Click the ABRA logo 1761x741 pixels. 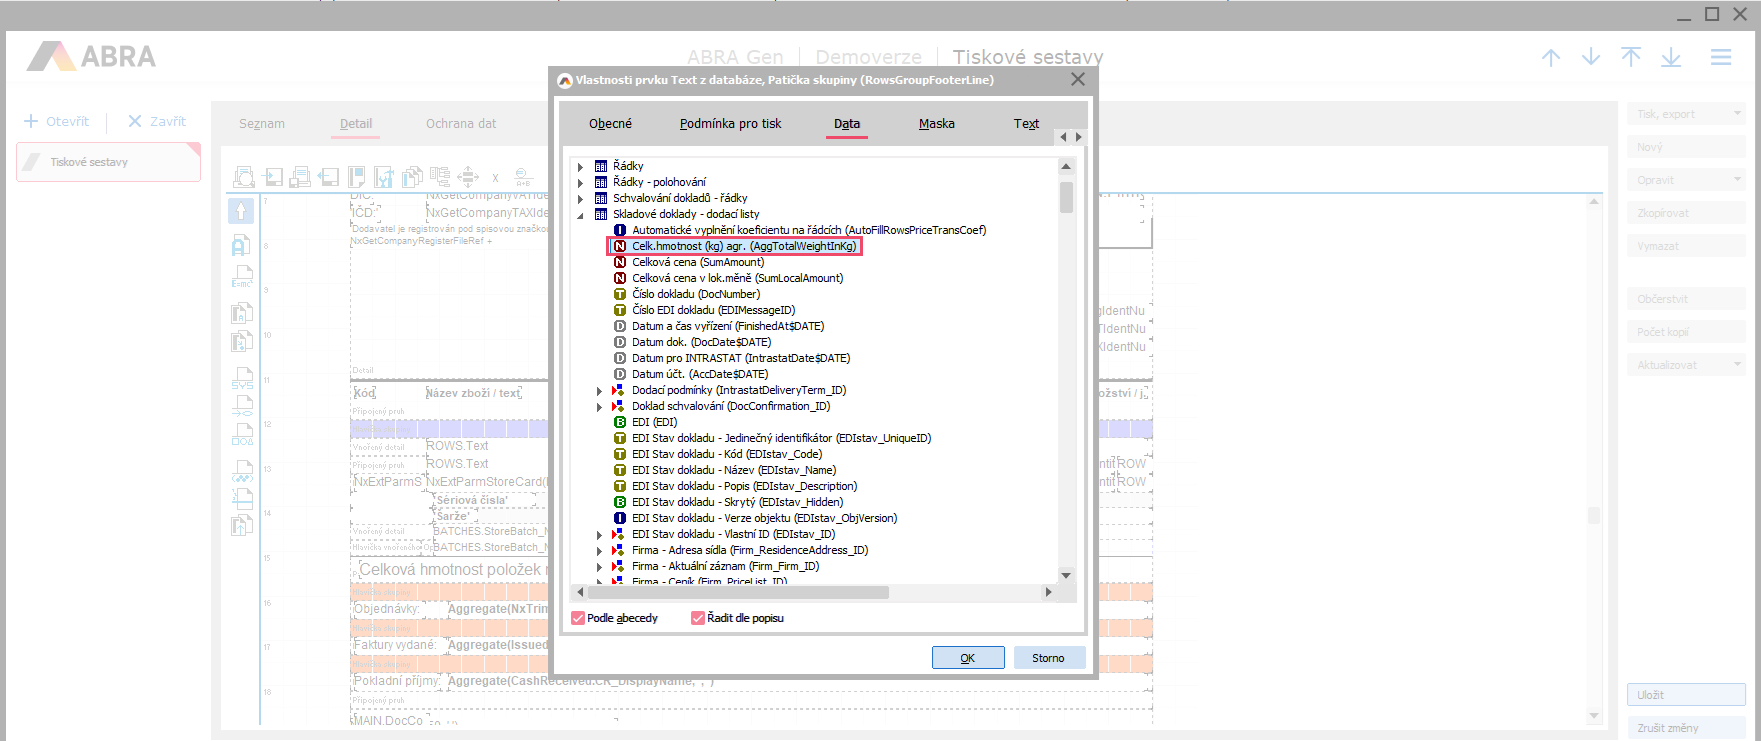coord(92,56)
